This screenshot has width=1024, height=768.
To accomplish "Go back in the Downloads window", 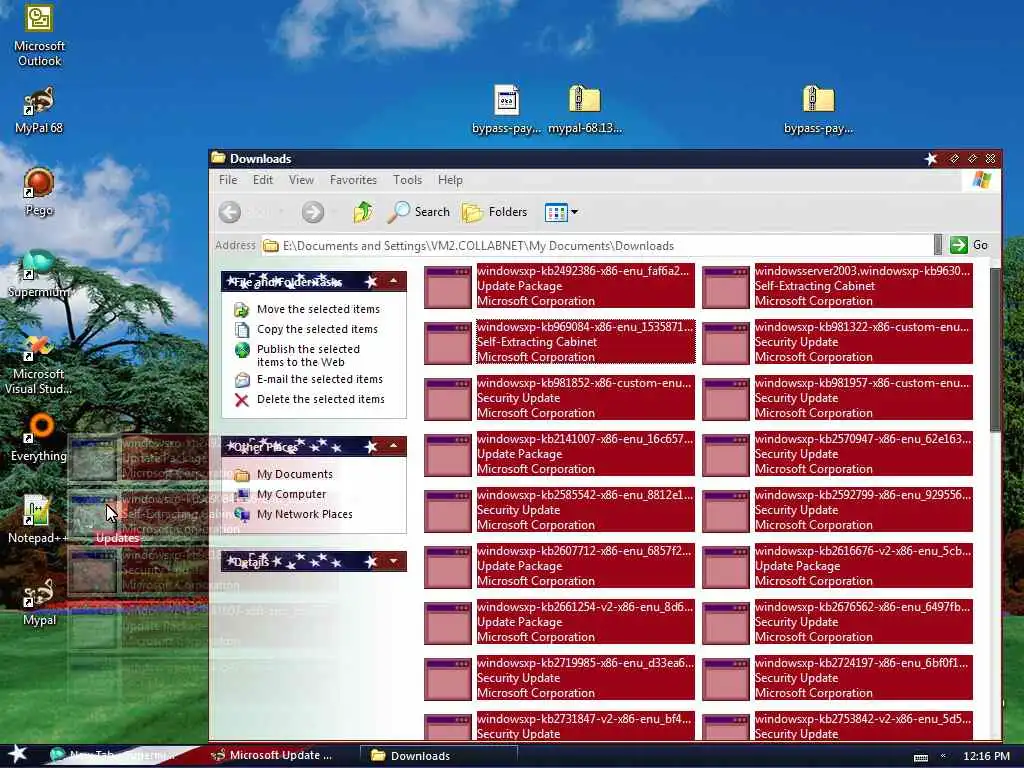I will click(230, 212).
